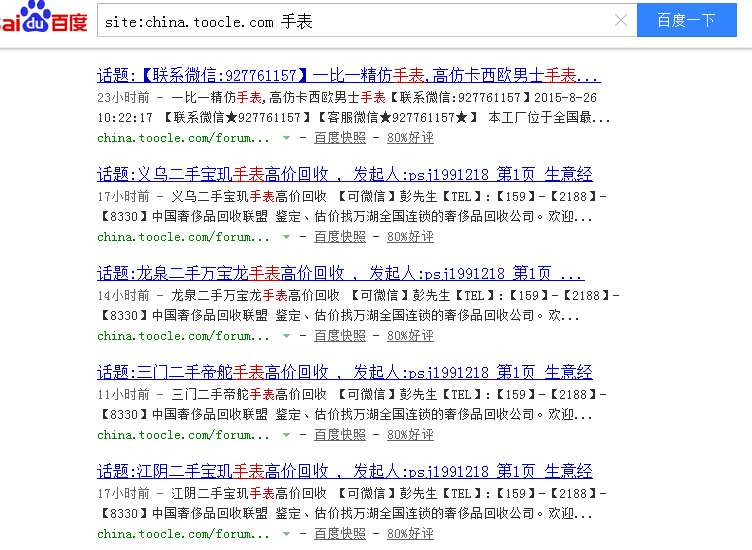Viewport: 752px width, 550px height.
Task: Click the green URL under the 义乌二手宝玑 result
Action: tap(183, 237)
